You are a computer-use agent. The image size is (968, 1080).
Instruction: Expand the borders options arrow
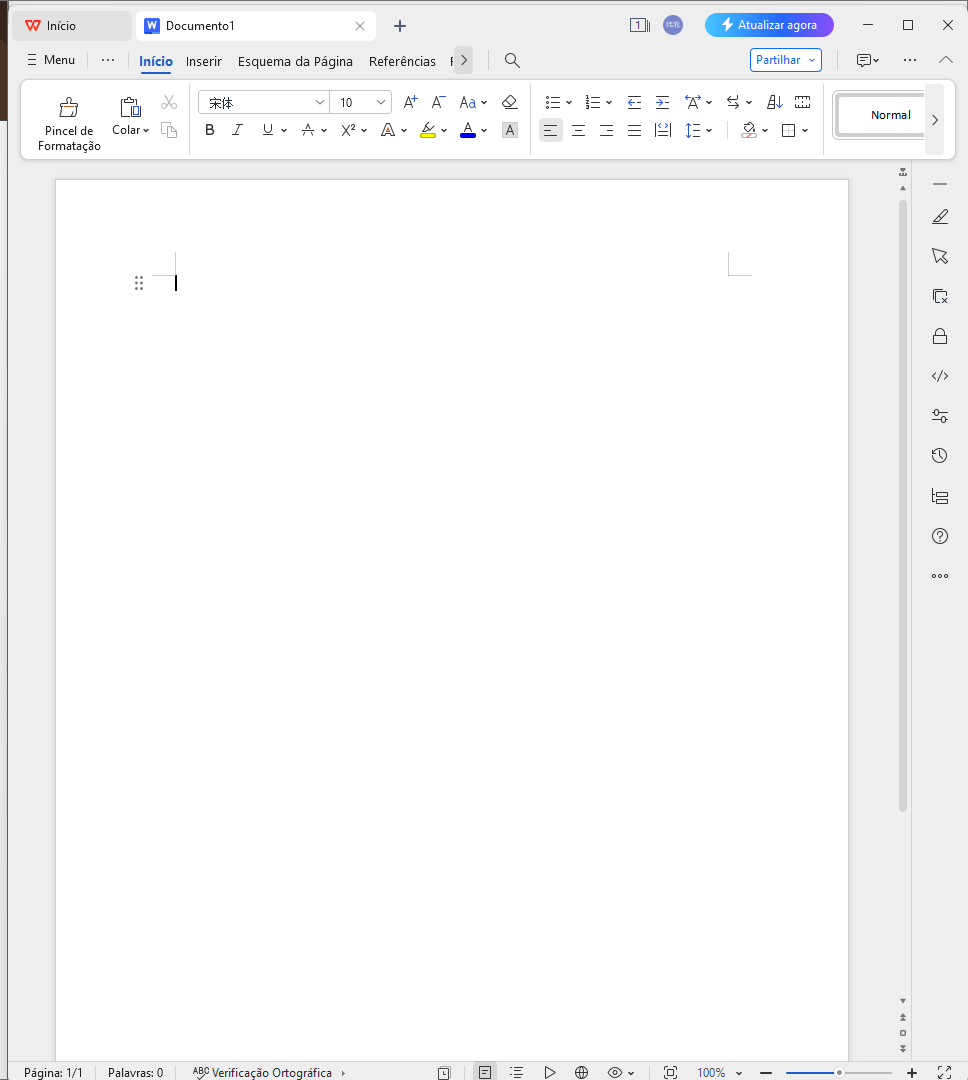[805, 130]
